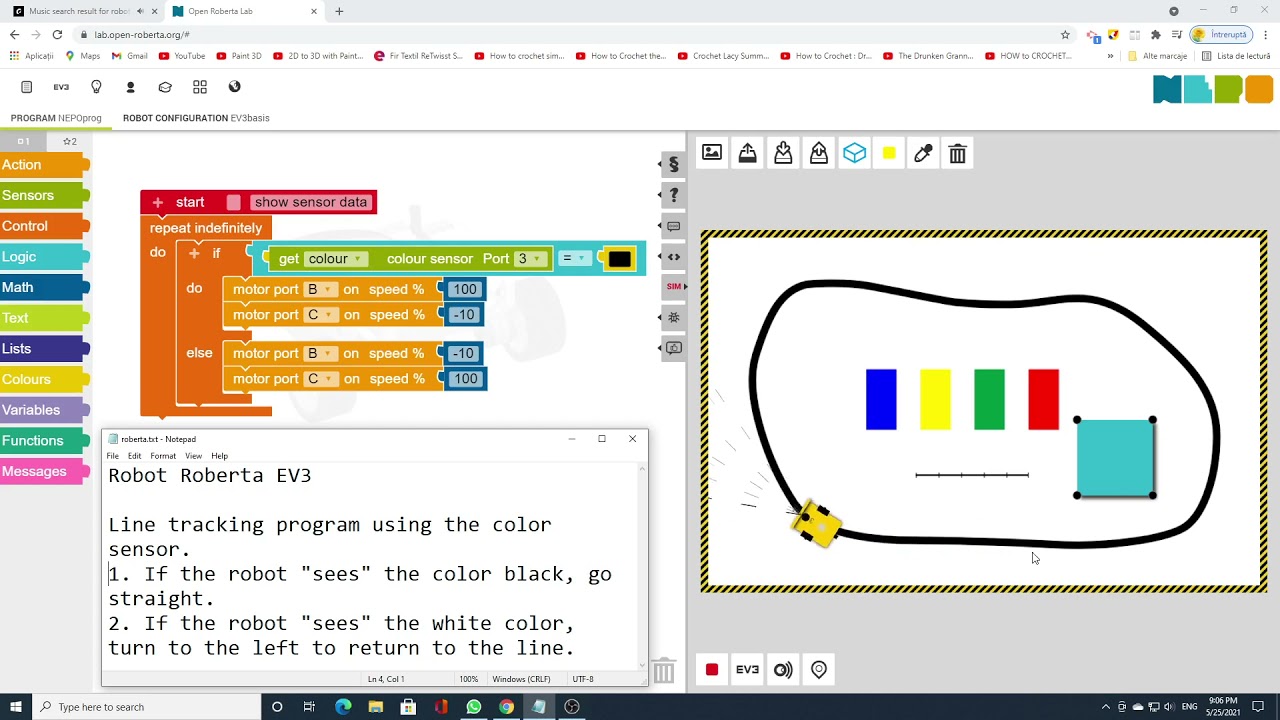The image size is (1280, 720).
Task: Open the Control block category
Action: (25, 226)
